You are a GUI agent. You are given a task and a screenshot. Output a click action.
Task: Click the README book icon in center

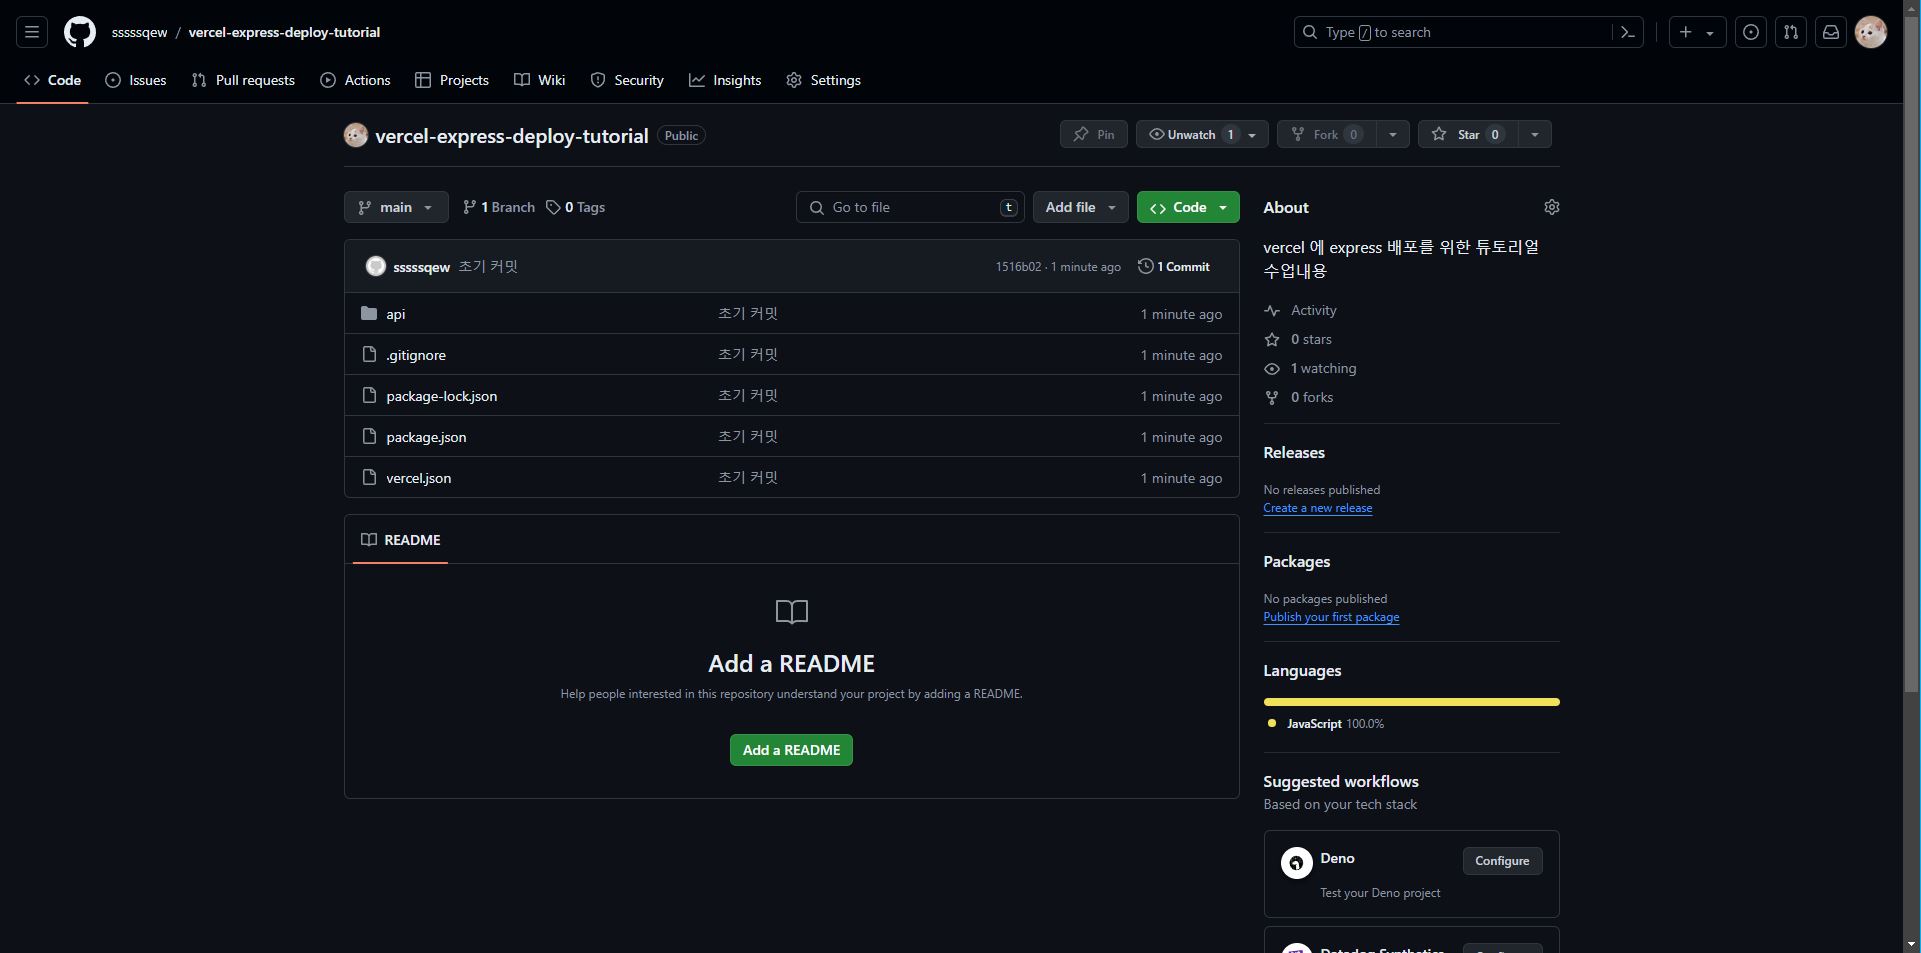coord(792,611)
